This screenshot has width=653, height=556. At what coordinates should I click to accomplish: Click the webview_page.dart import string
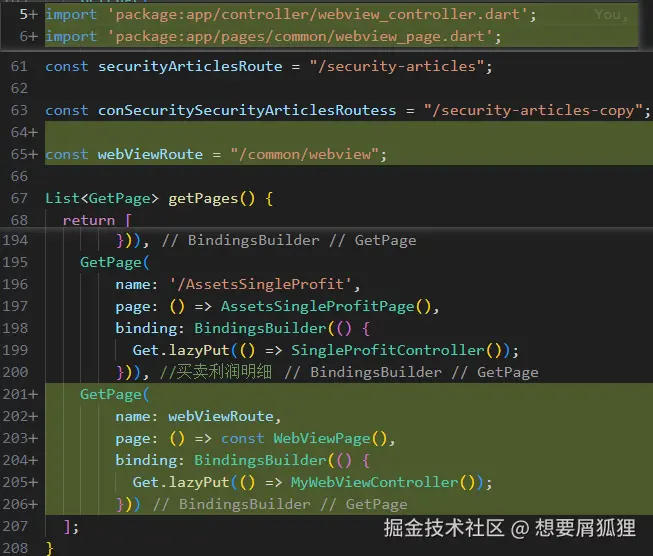coord(301,37)
